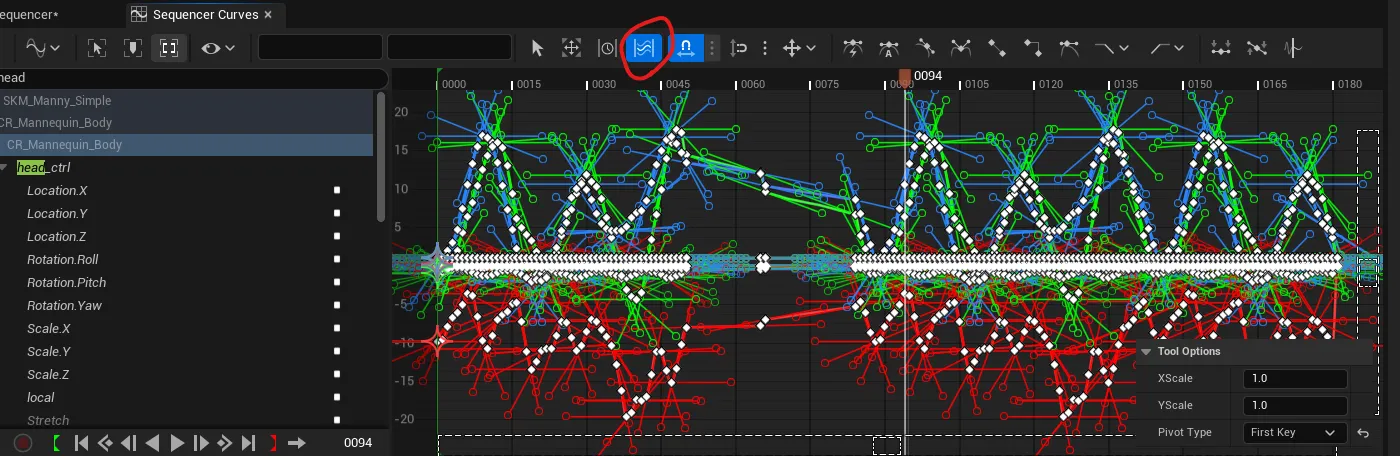
Task: Select the transform tool with box handles
Action: click(571, 47)
